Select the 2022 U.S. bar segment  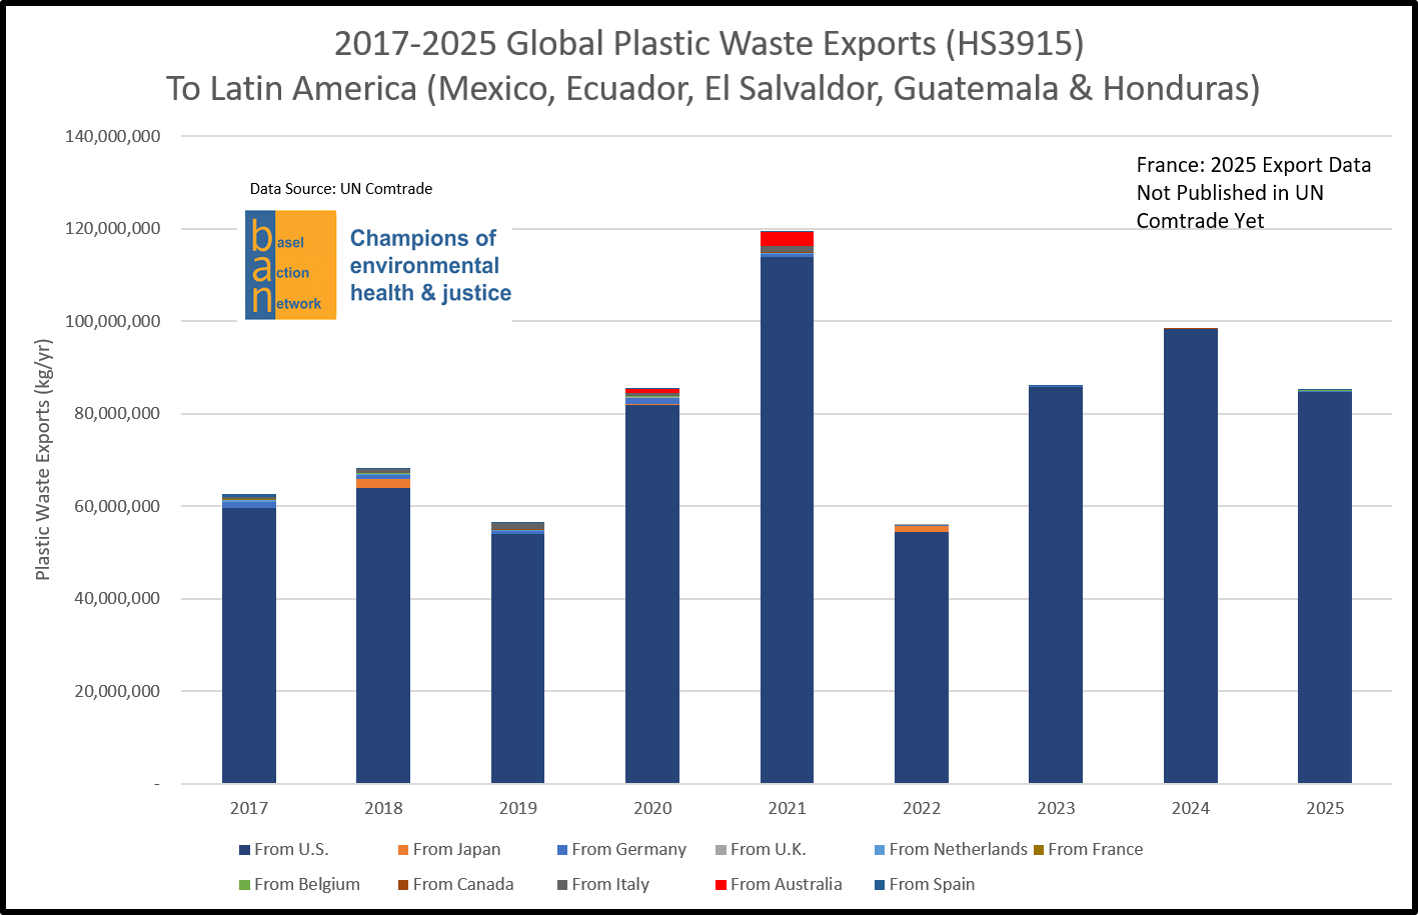pos(922,657)
